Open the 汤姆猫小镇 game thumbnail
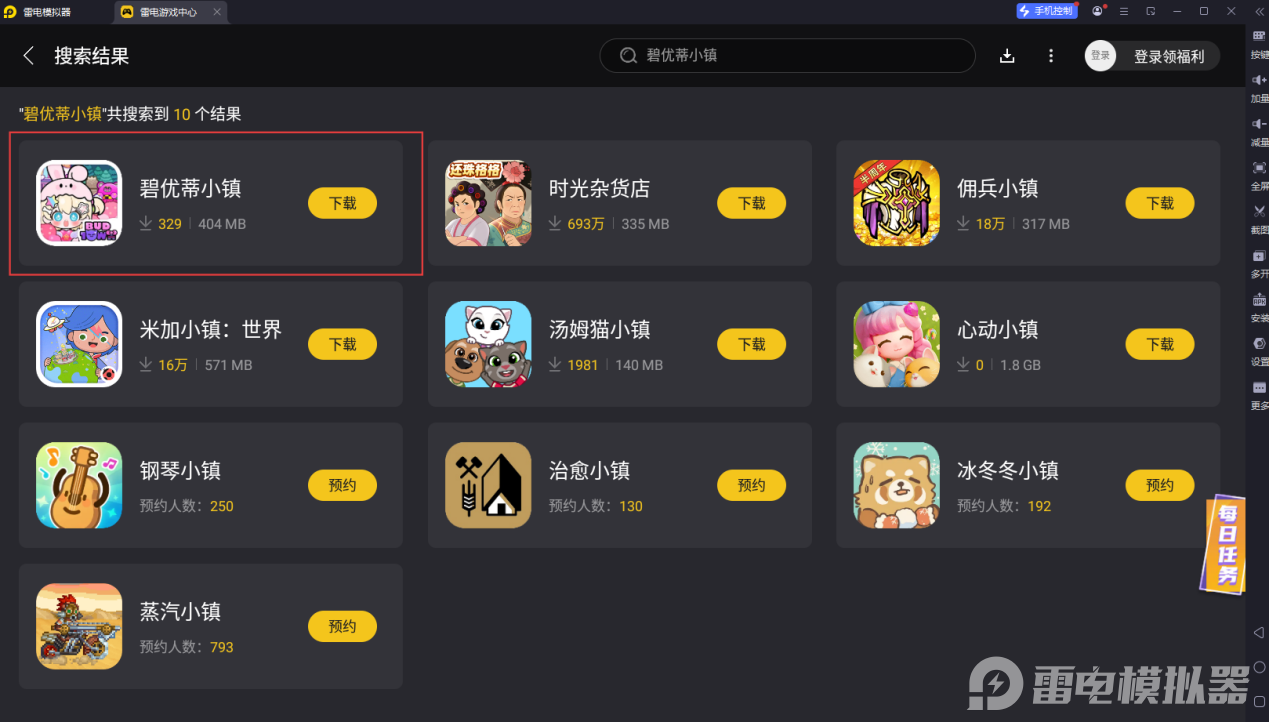This screenshot has height=722, width=1269. 488,344
